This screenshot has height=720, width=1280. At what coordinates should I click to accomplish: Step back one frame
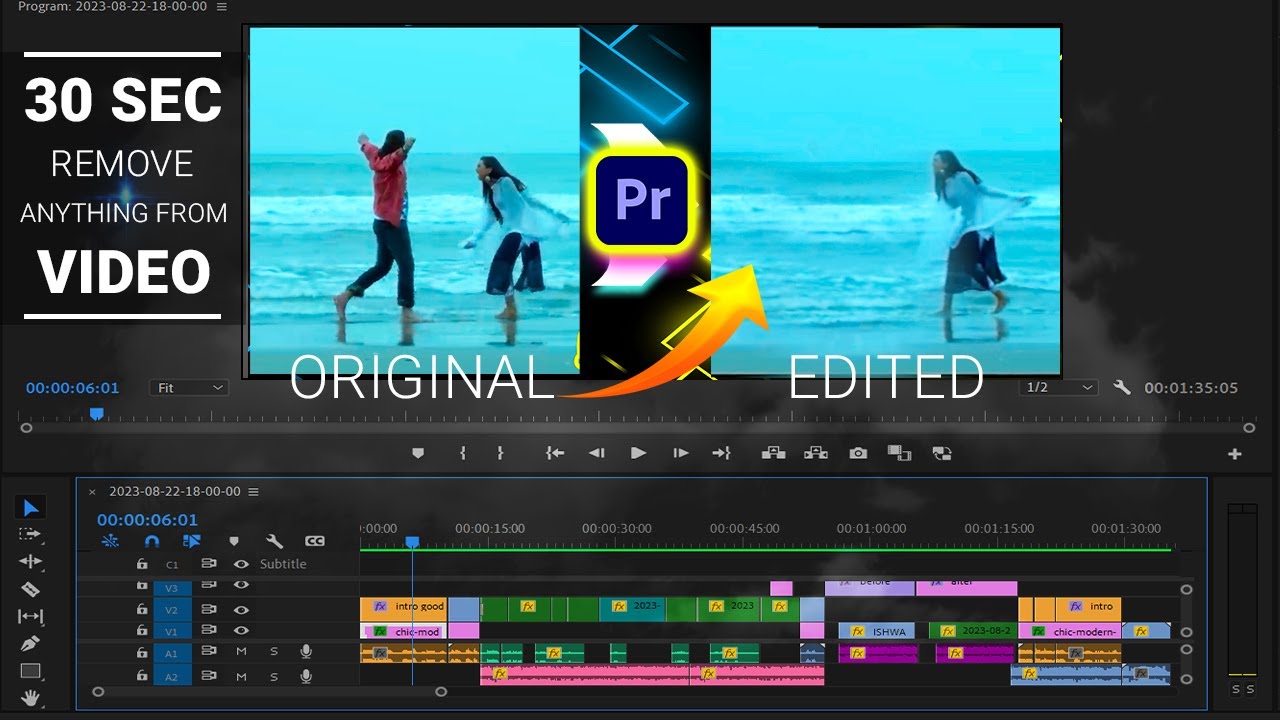point(597,453)
